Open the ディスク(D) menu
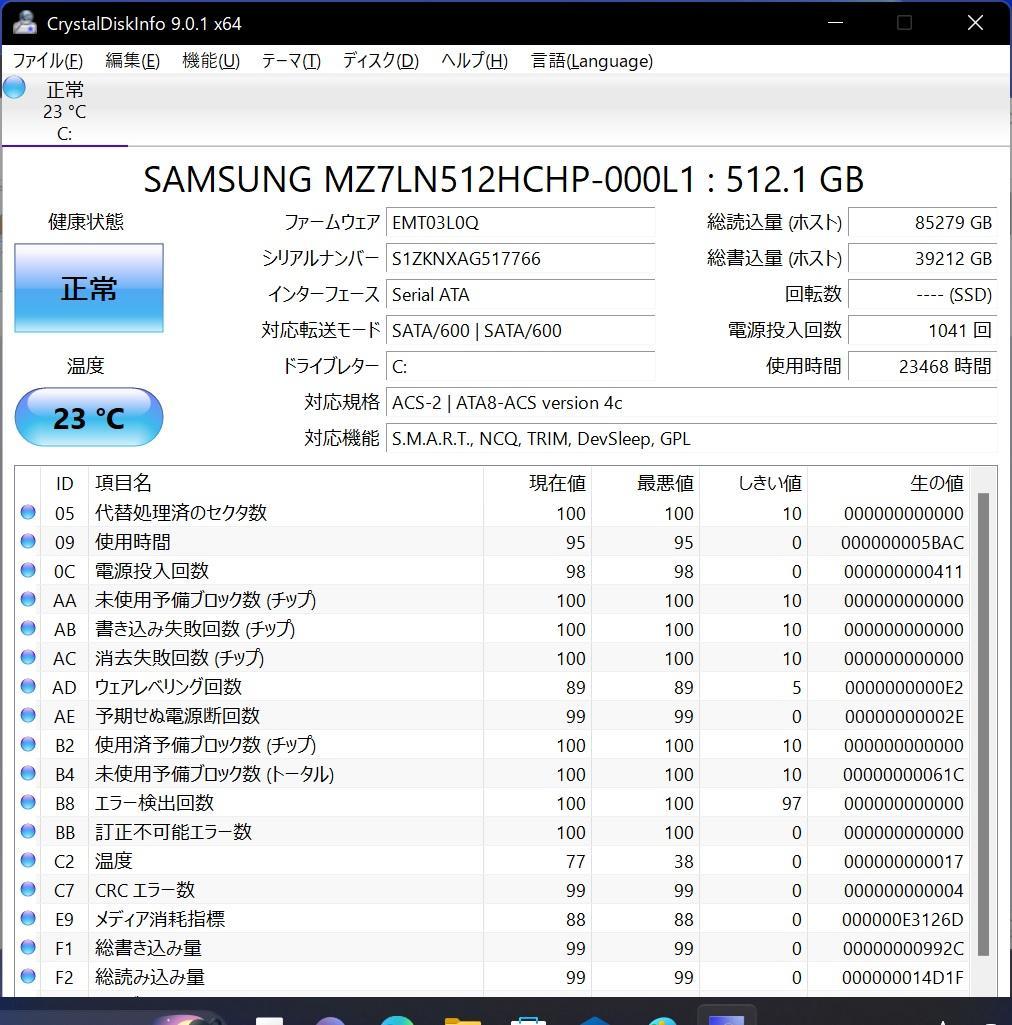 [x=380, y=61]
